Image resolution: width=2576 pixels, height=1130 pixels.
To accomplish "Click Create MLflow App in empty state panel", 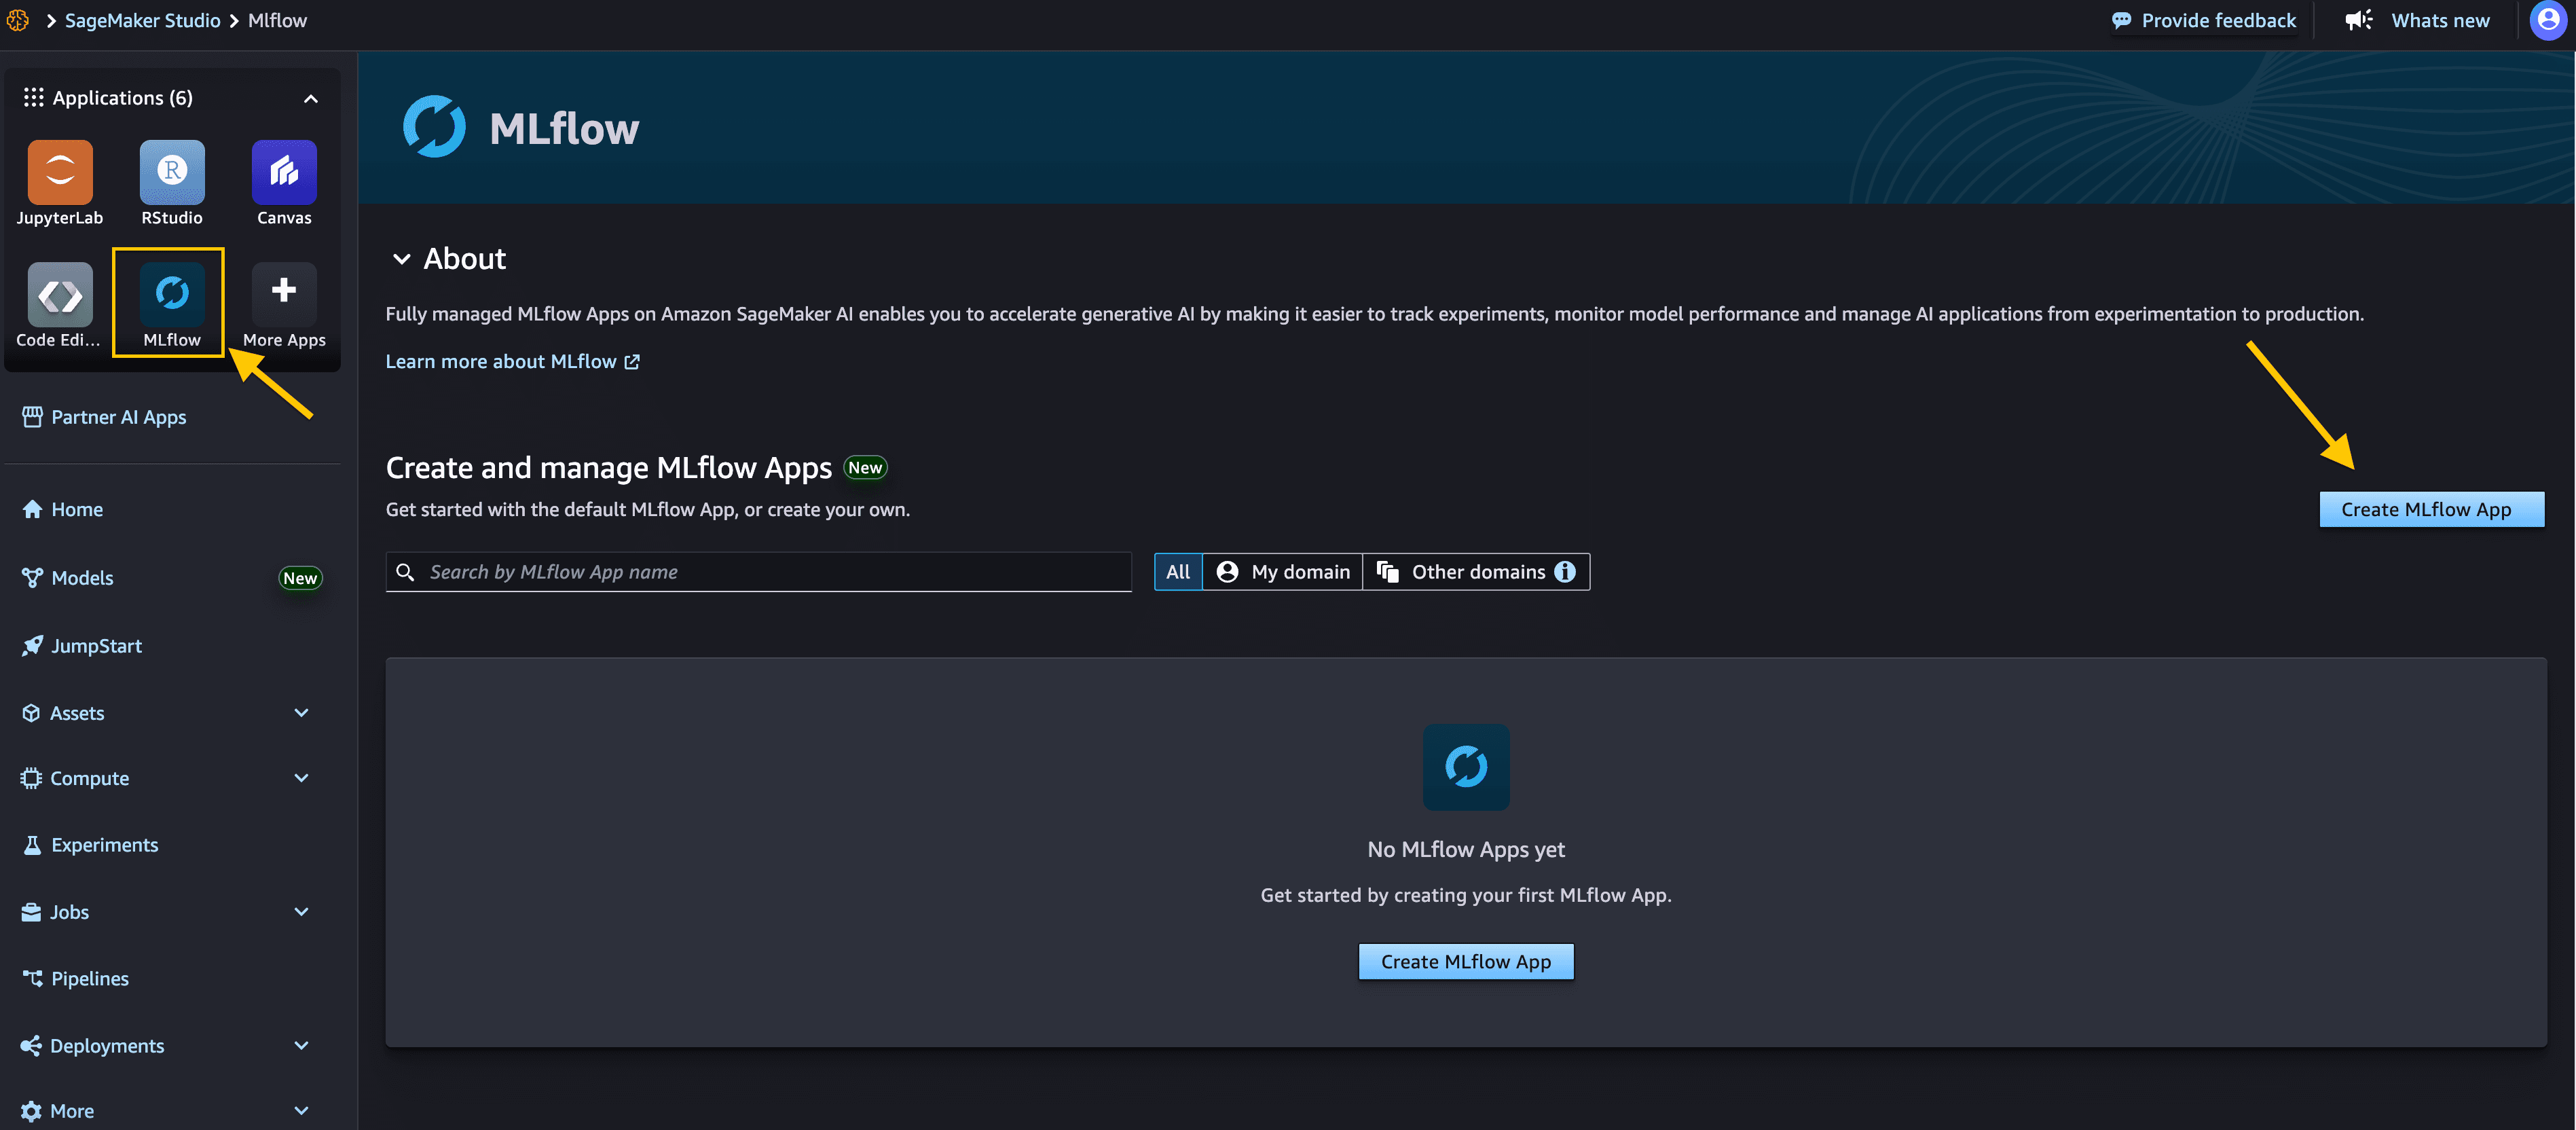I will [x=1466, y=961].
